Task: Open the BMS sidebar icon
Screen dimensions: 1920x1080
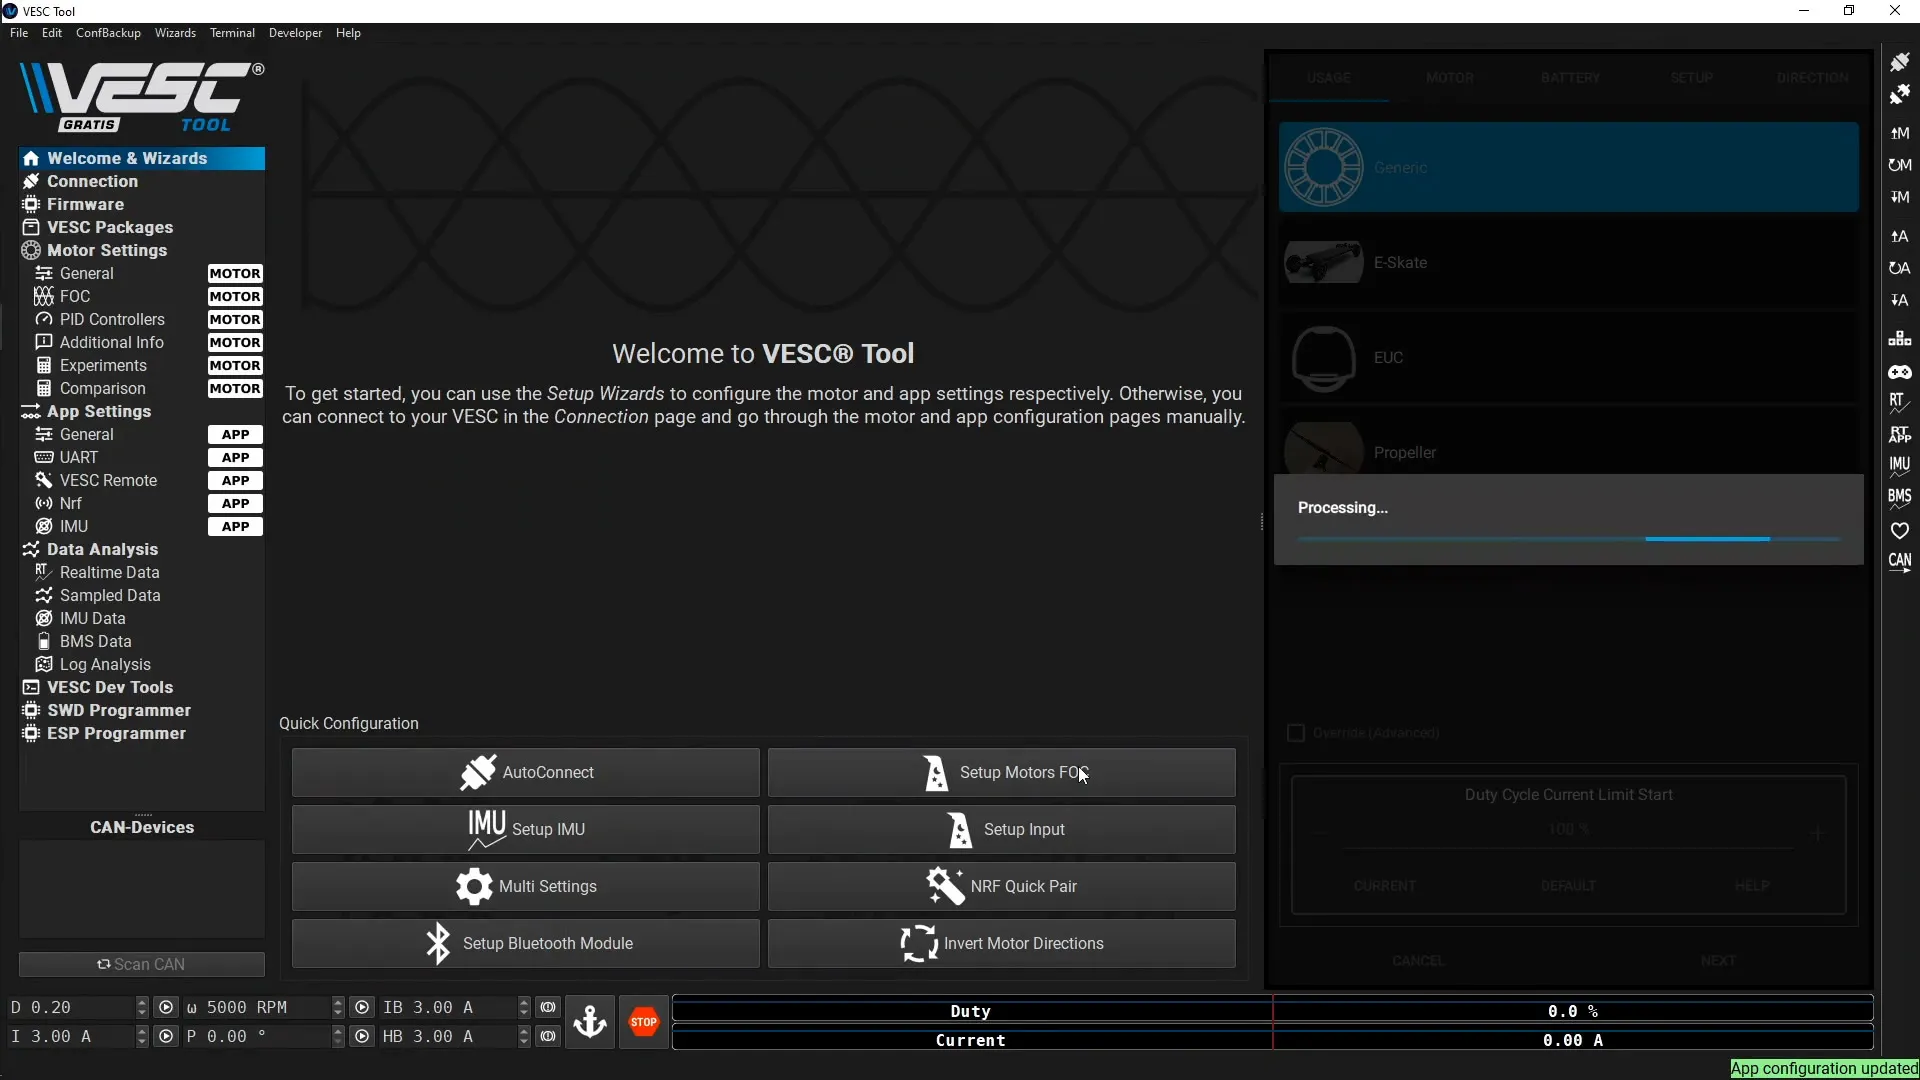Action: 1901,497
